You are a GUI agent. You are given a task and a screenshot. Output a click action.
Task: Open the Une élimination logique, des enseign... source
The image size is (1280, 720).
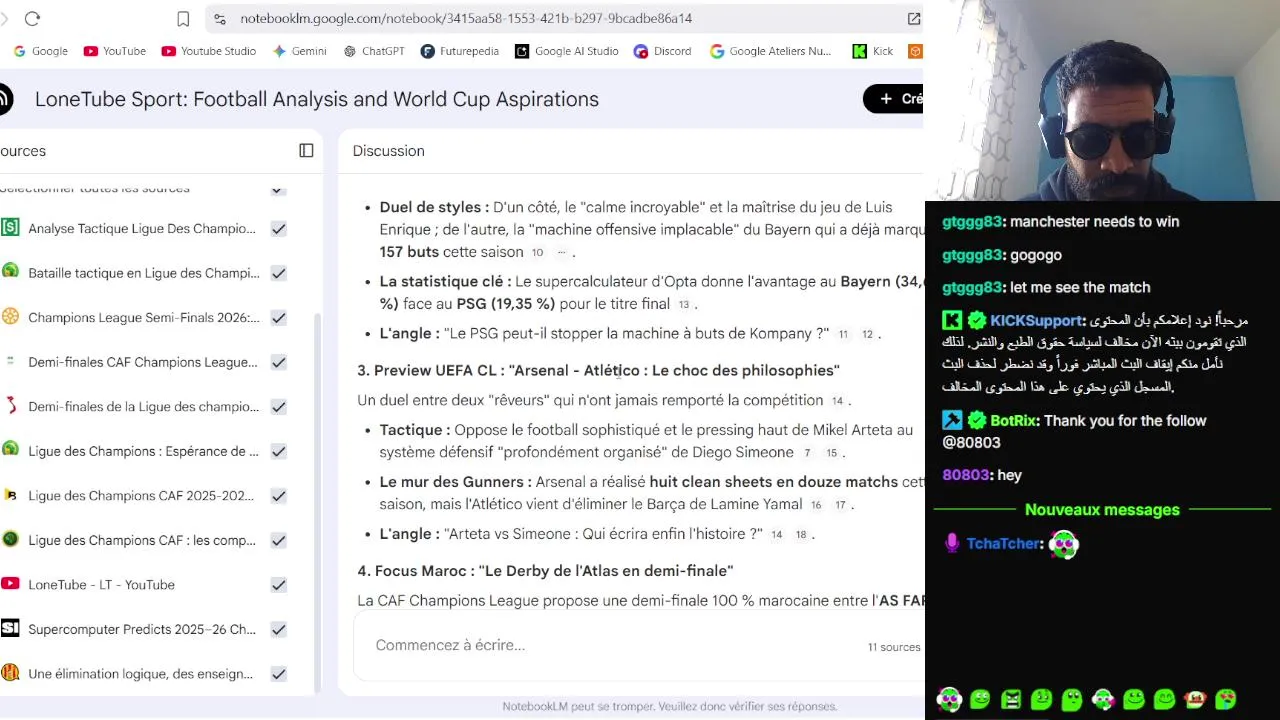140,673
